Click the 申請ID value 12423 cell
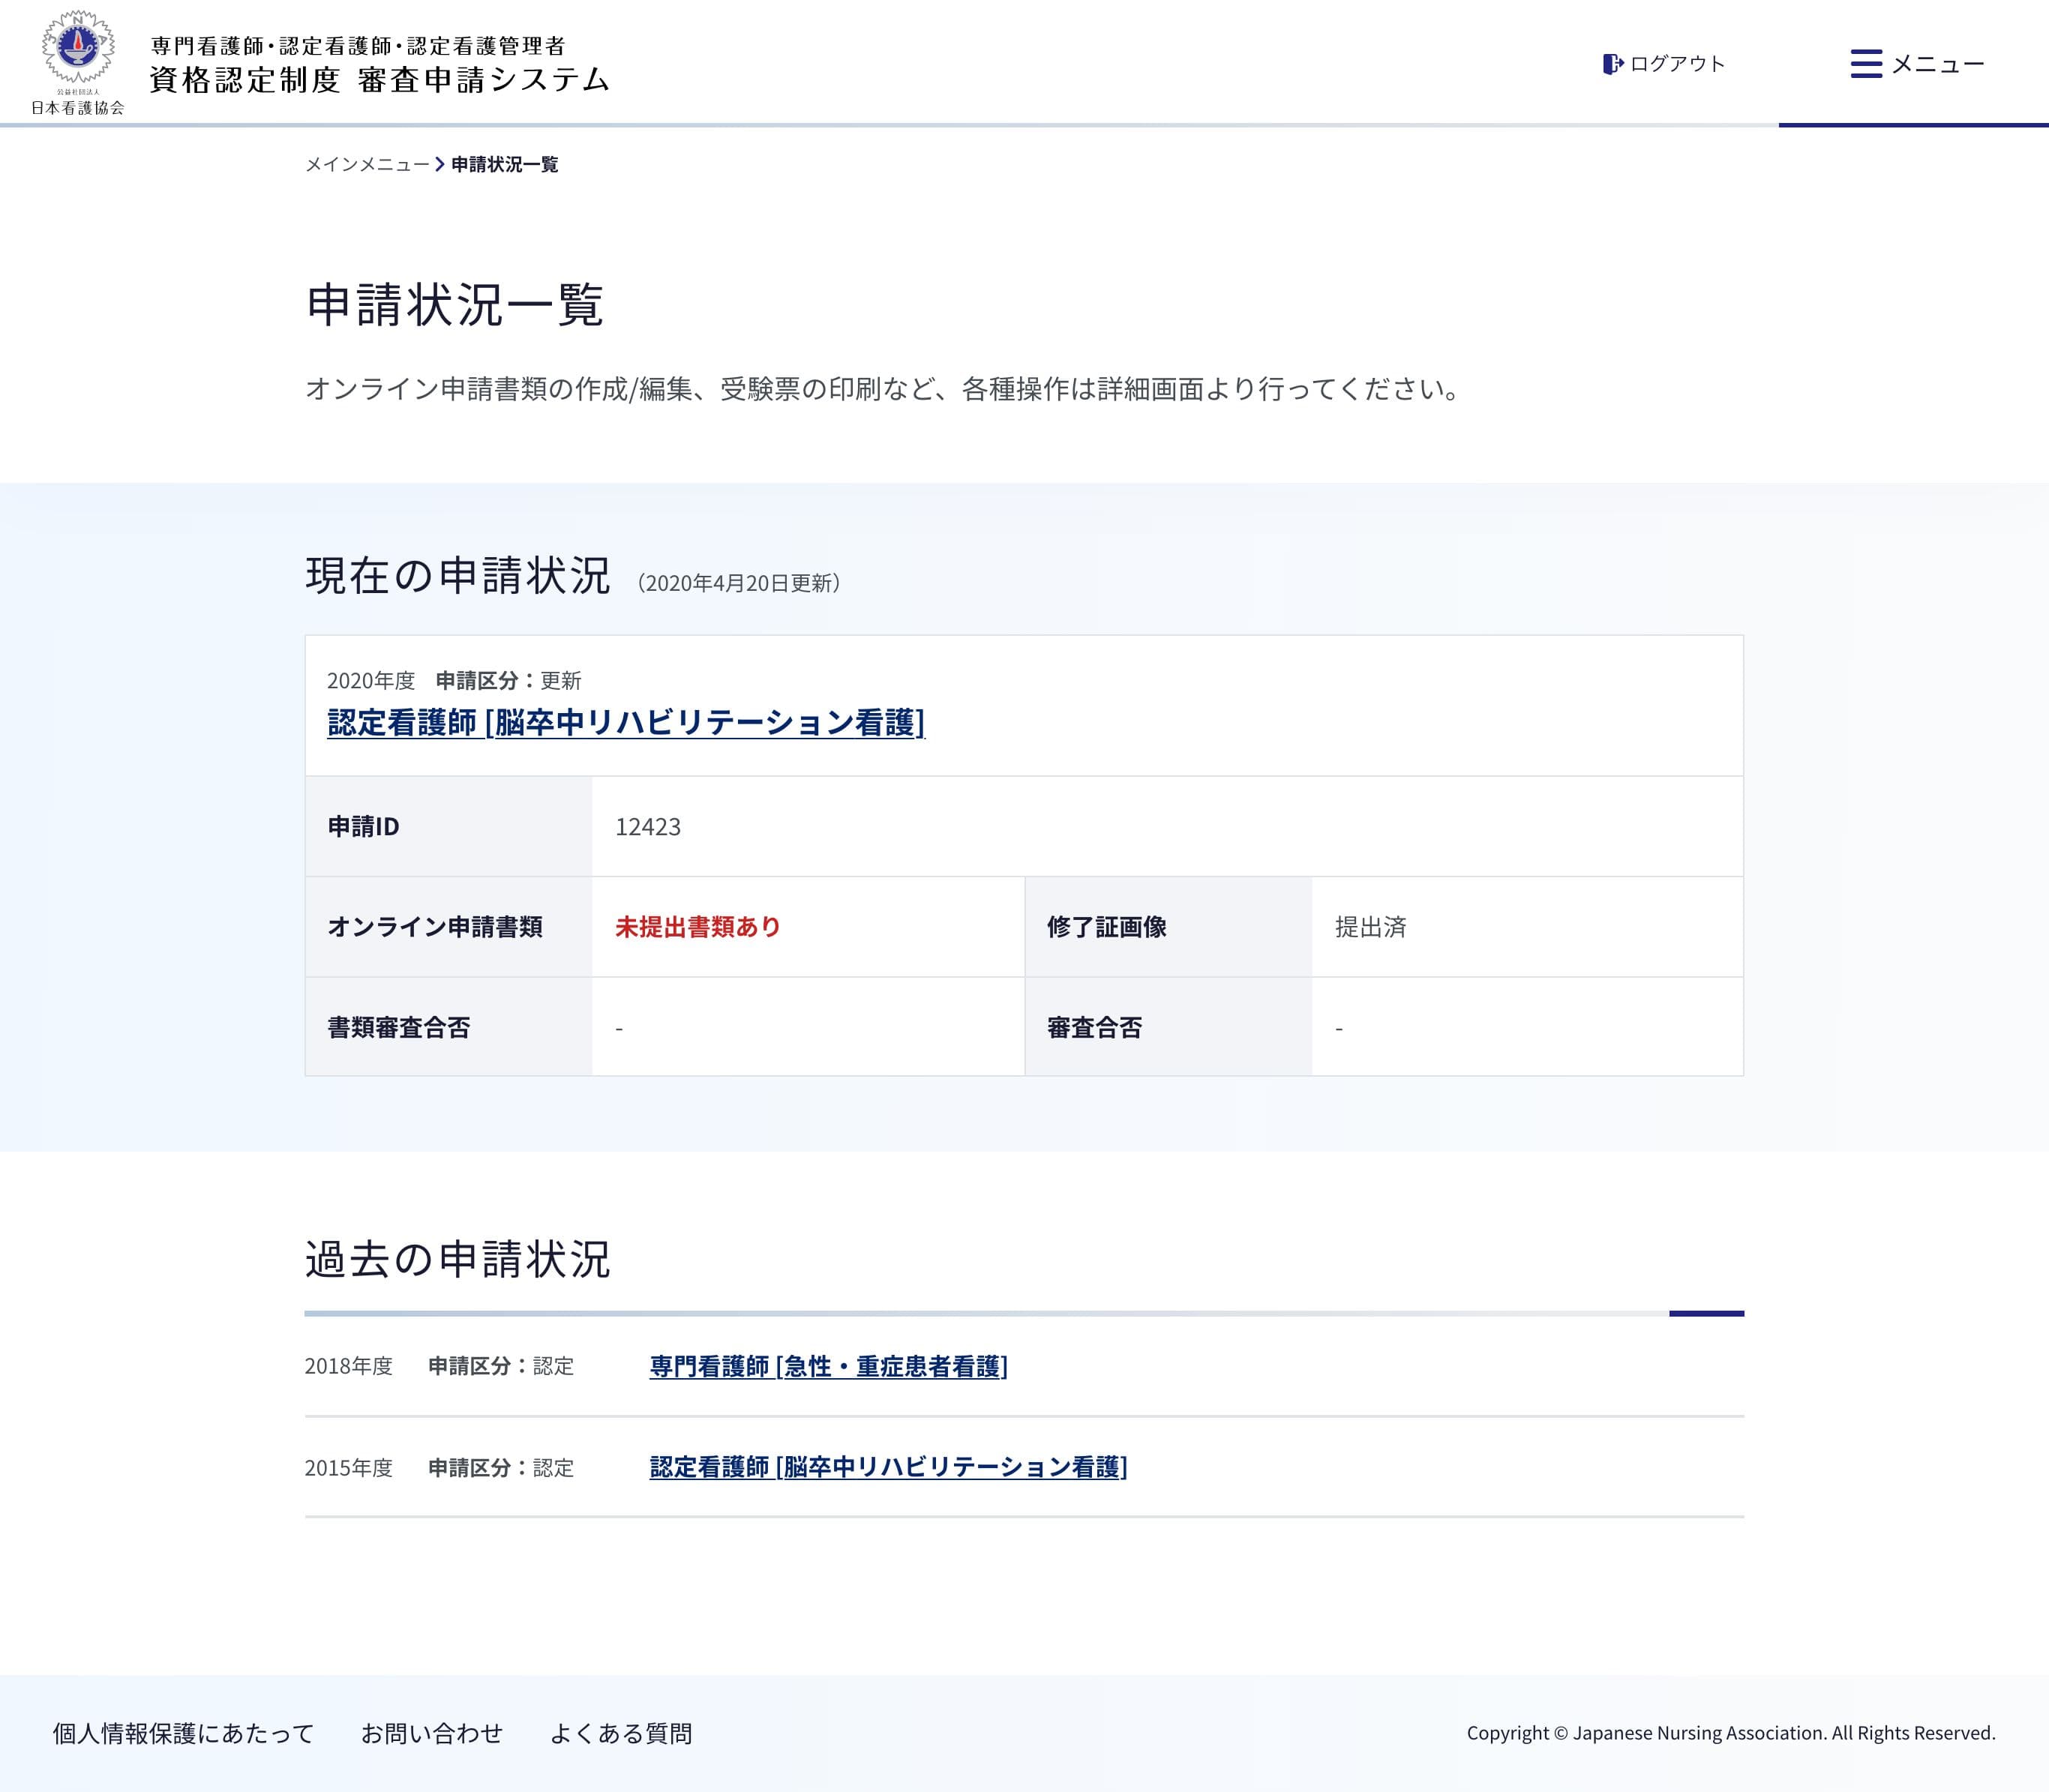The image size is (2049, 1792). 647,827
